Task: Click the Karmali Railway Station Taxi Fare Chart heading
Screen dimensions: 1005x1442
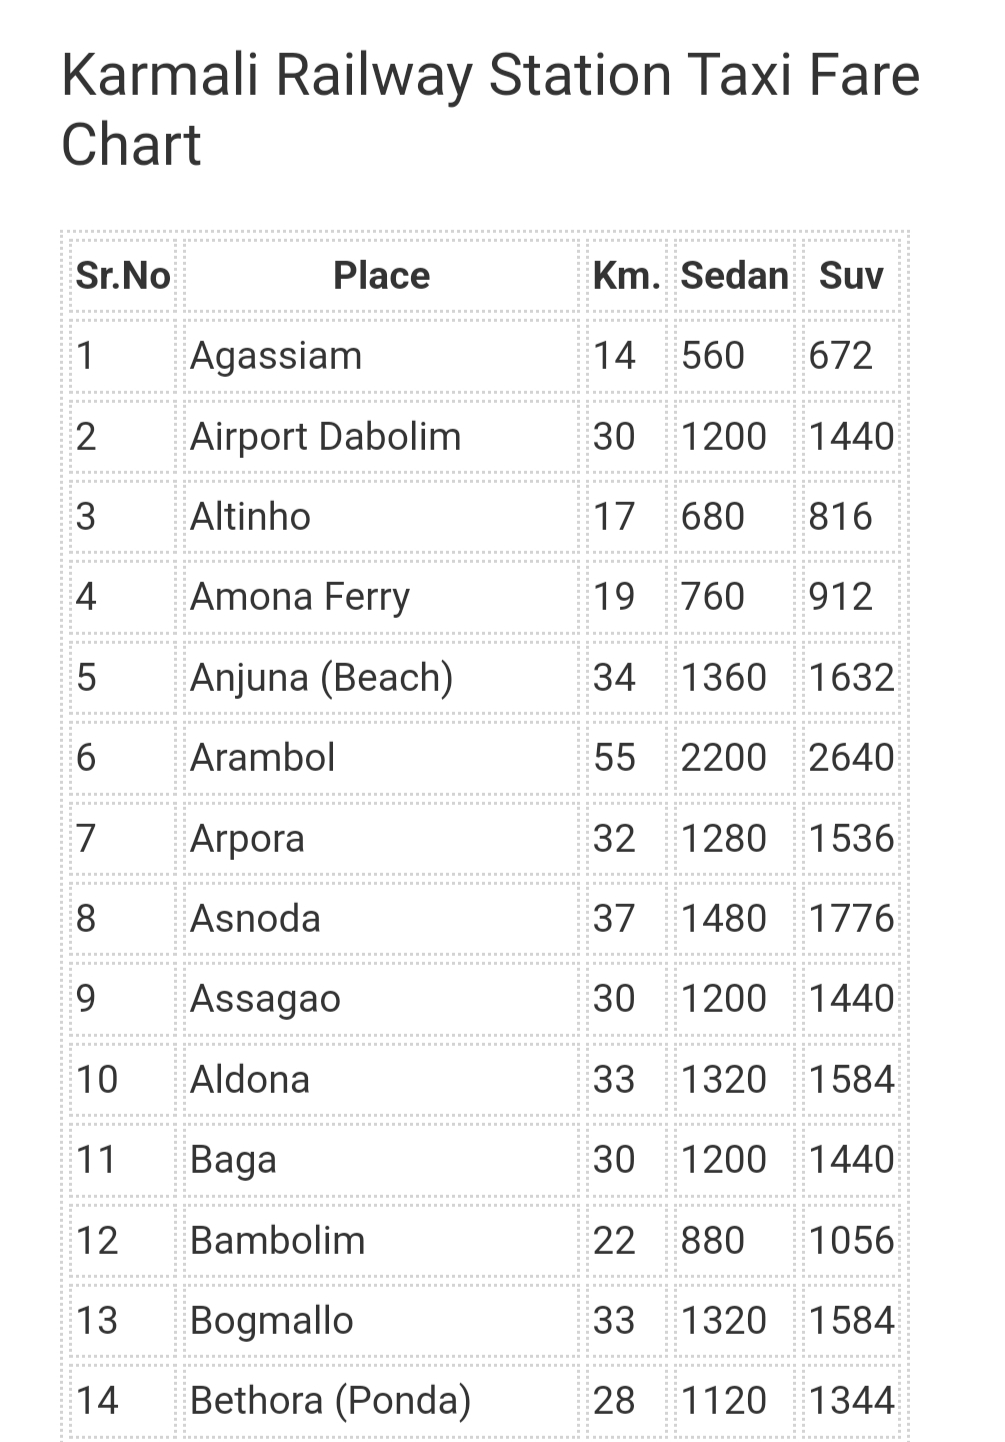Action: [x=490, y=109]
